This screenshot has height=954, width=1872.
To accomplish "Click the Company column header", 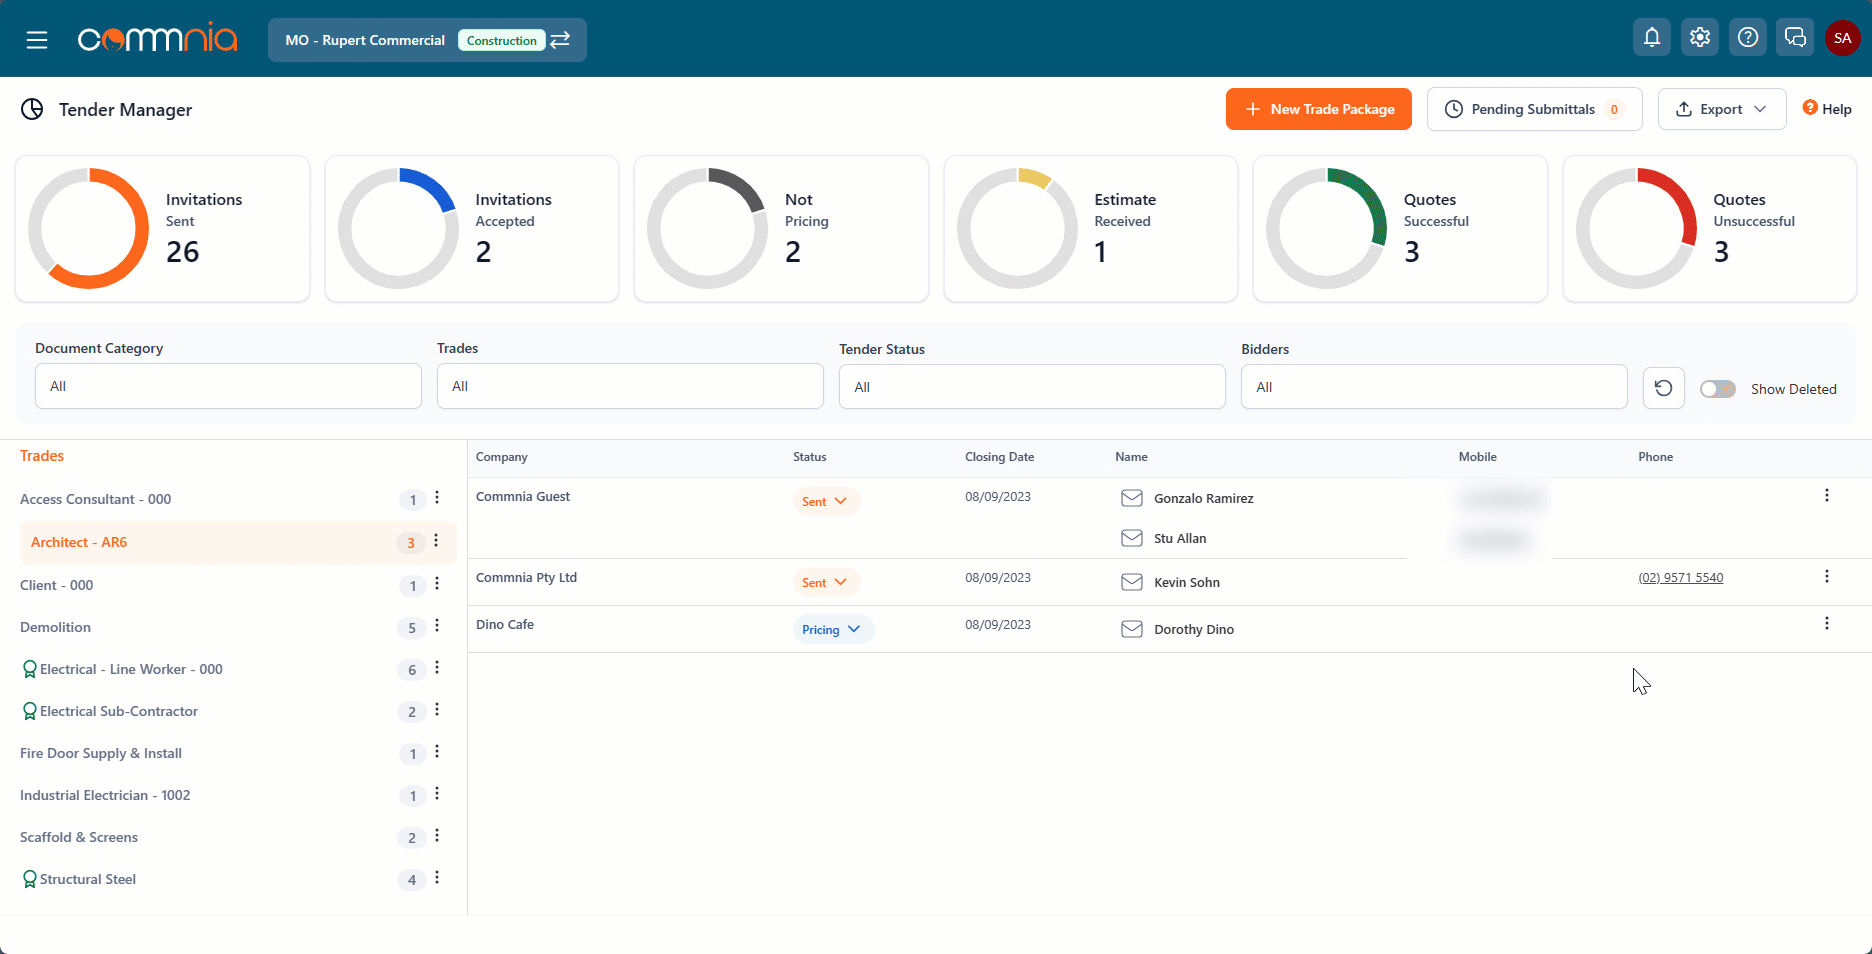I will (x=502, y=457).
